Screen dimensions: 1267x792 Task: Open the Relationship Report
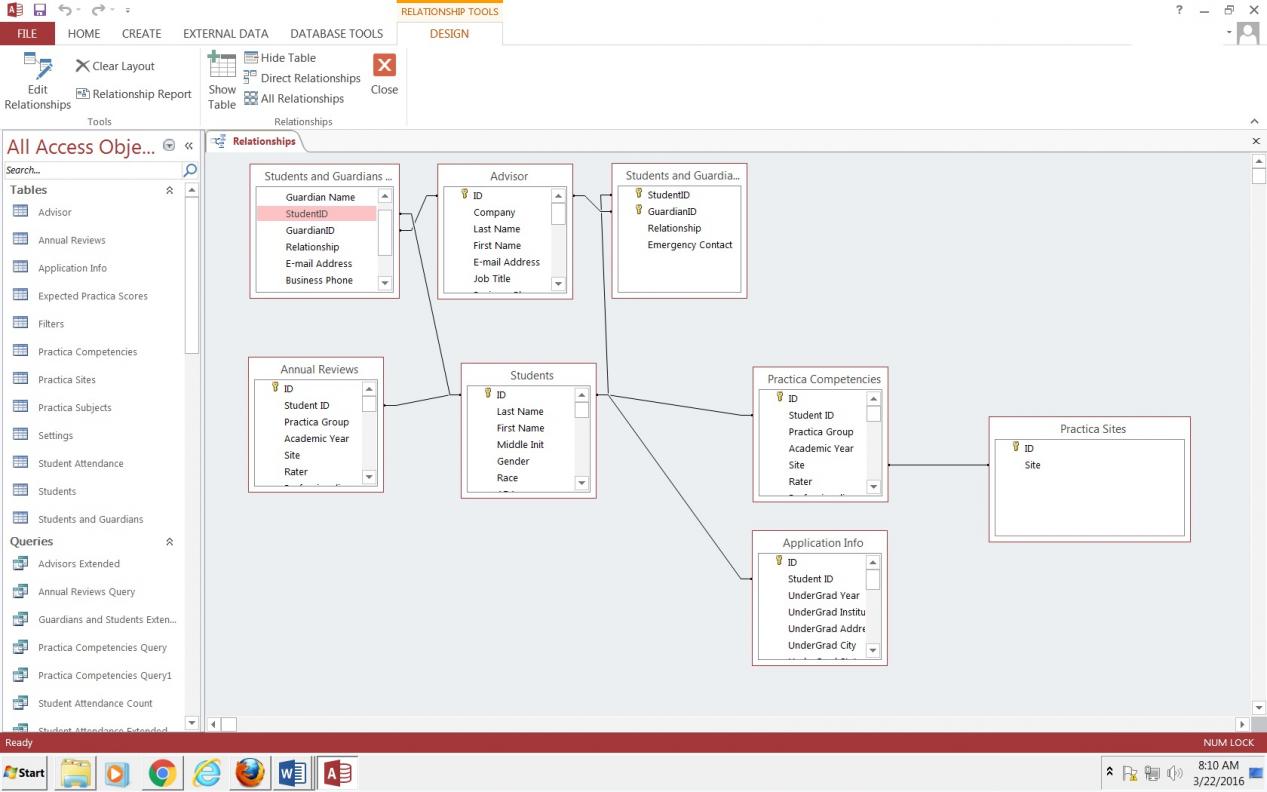(134, 94)
